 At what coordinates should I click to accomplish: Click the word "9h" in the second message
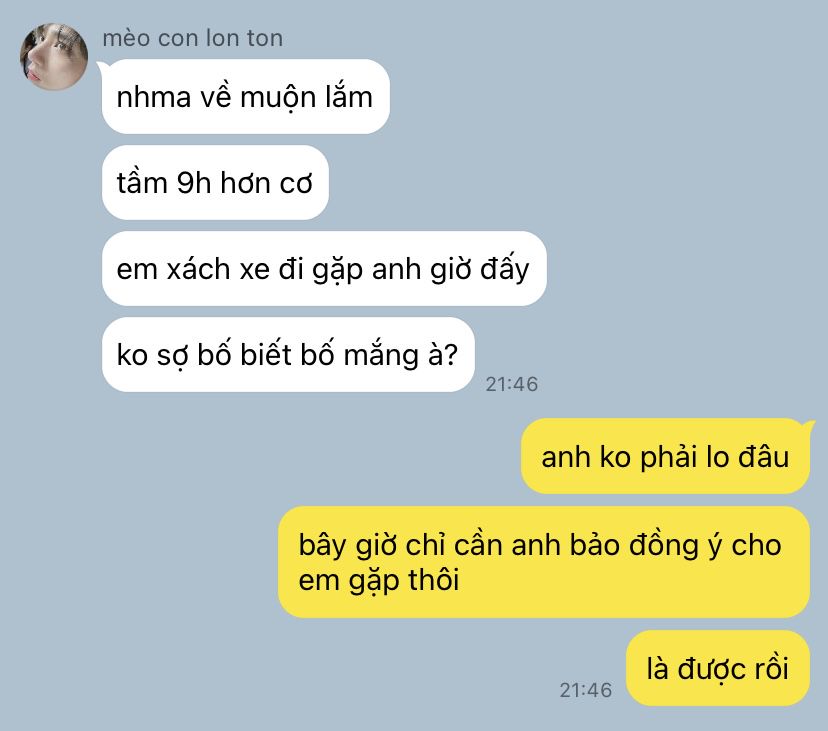tap(193, 183)
